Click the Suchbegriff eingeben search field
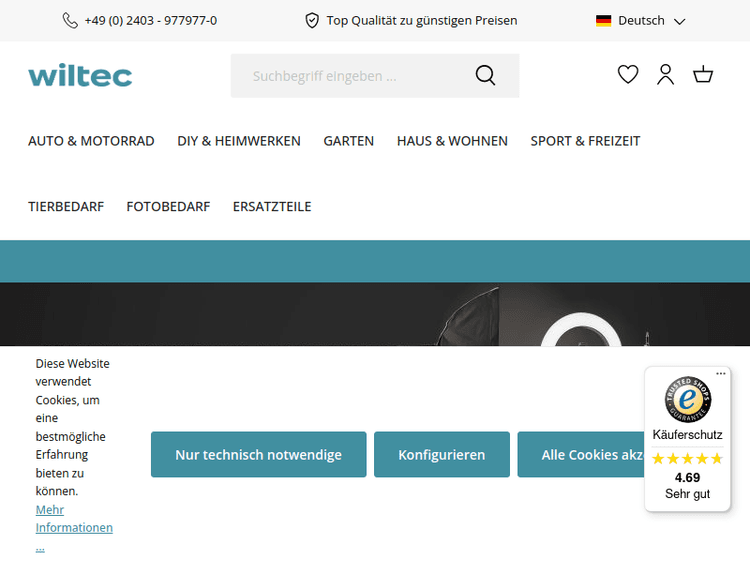The height and width of the screenshot is (563, 750). tap(350, 76)
